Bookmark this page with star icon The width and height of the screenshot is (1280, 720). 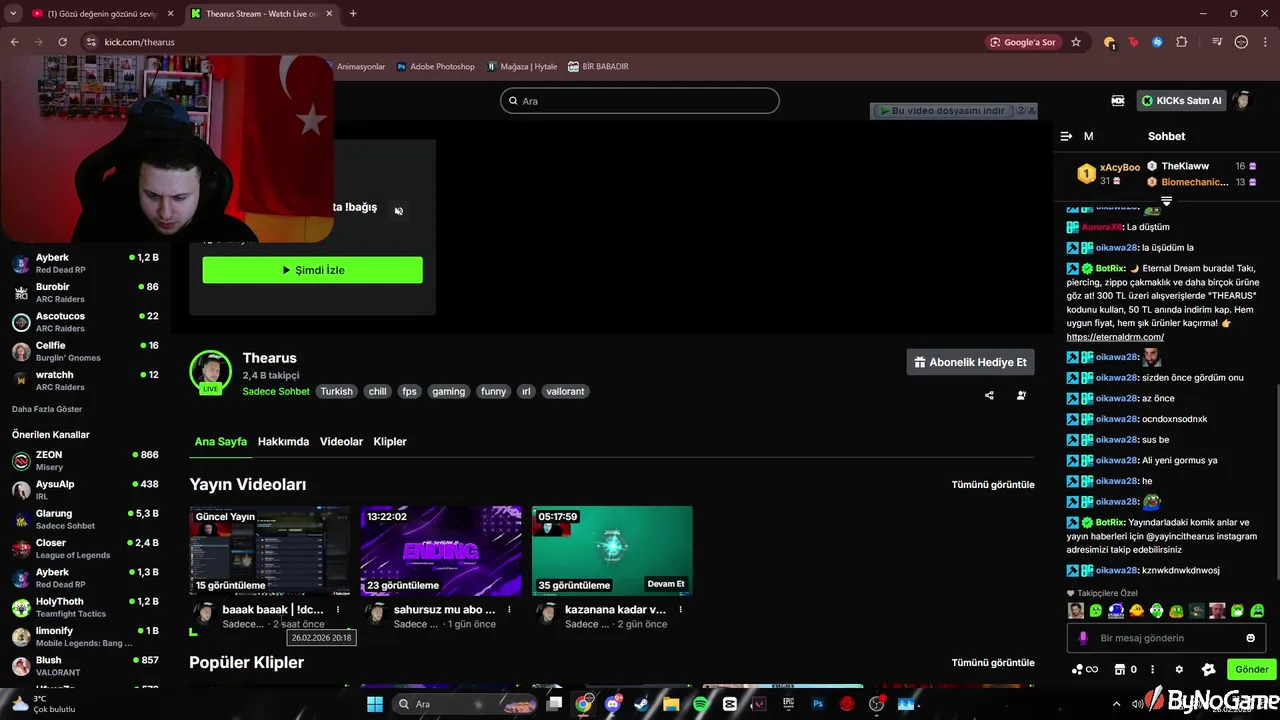click(x=1076, y=42)
